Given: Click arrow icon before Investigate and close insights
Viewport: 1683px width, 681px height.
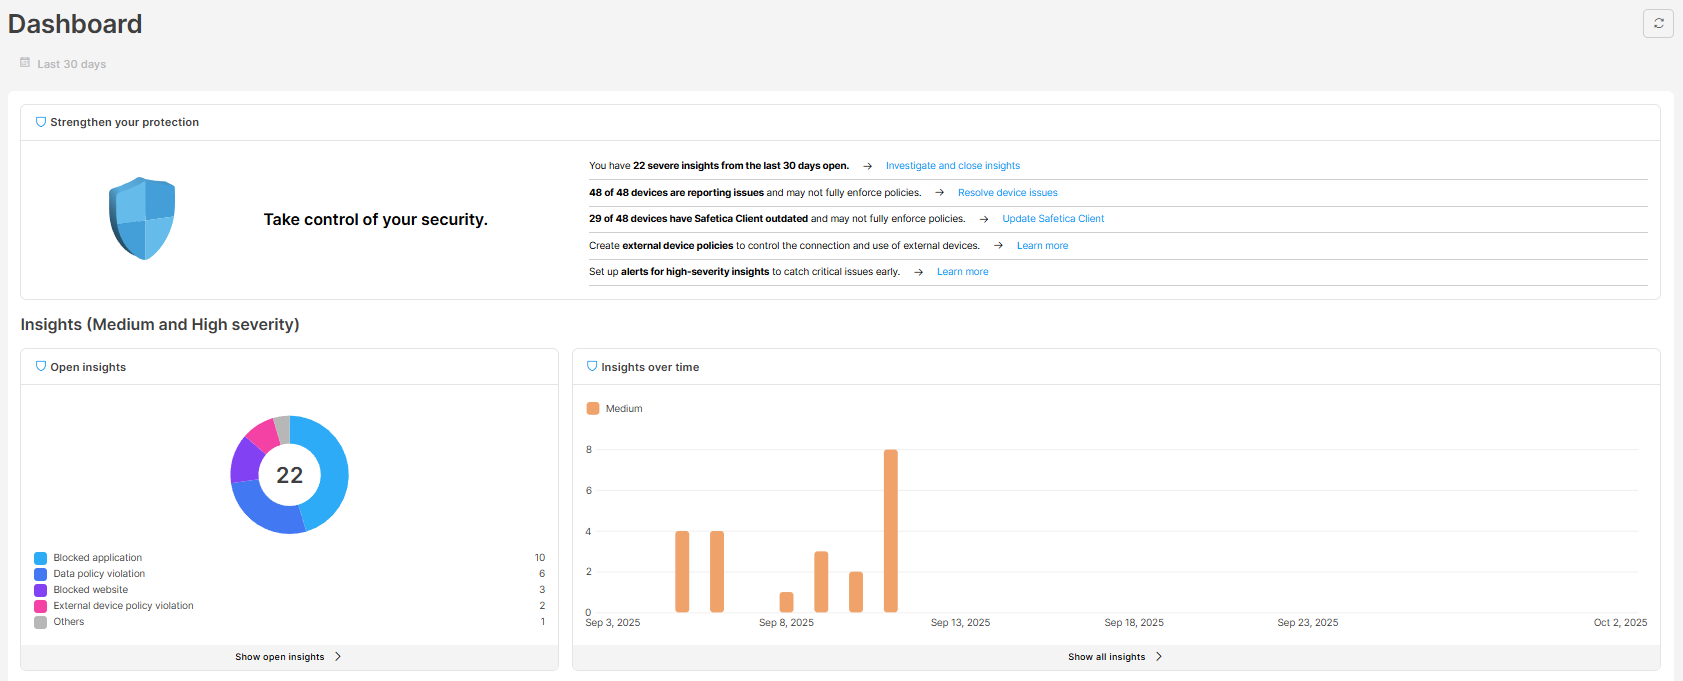Looking at the screenshot, I should click(867, 166).
